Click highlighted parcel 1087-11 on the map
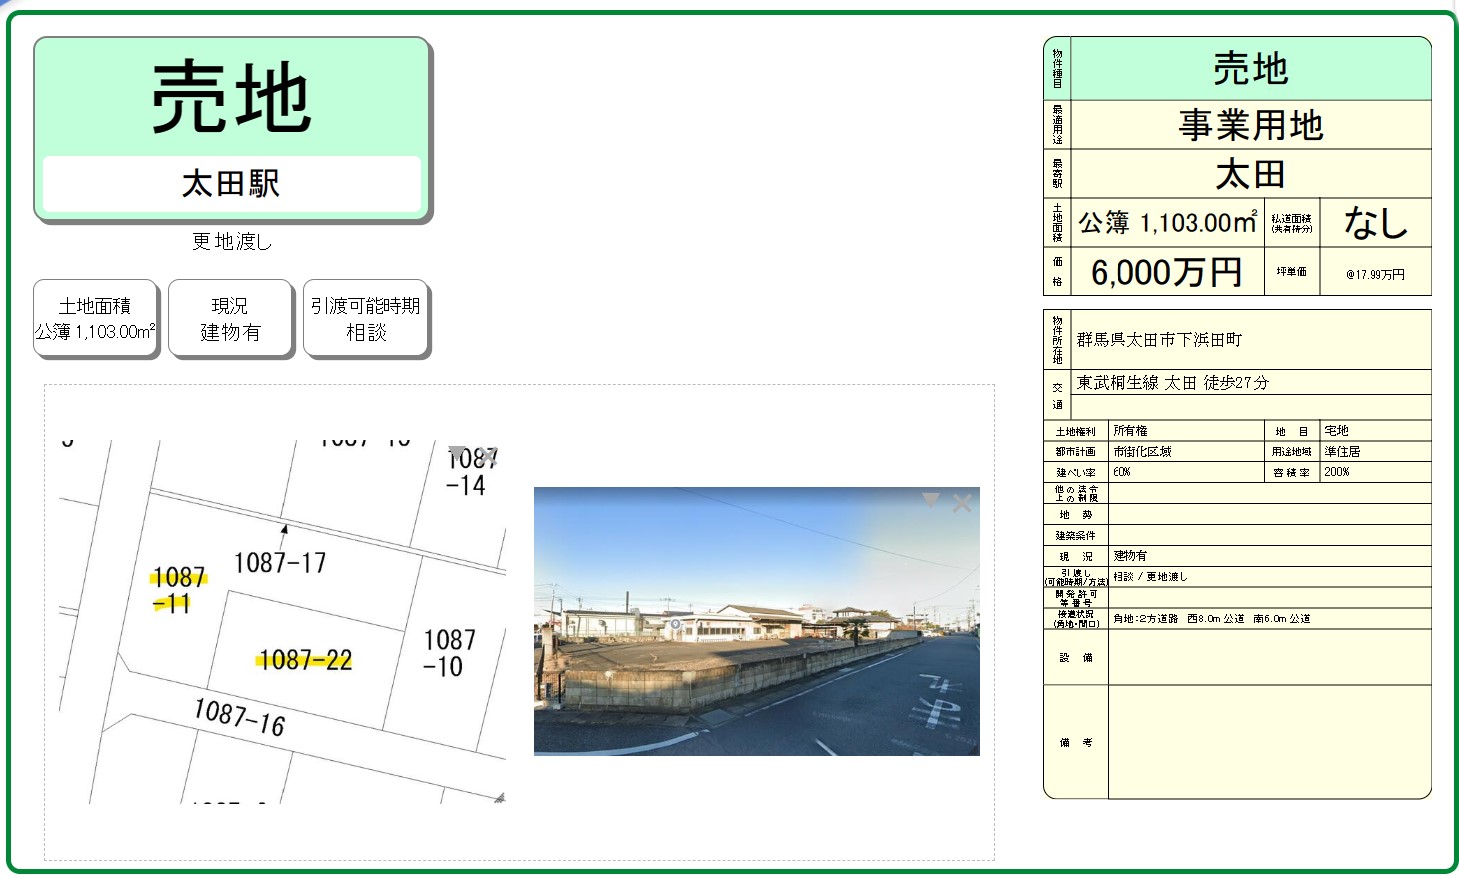This screenshot has height=878, width=1459. [178, 589]
